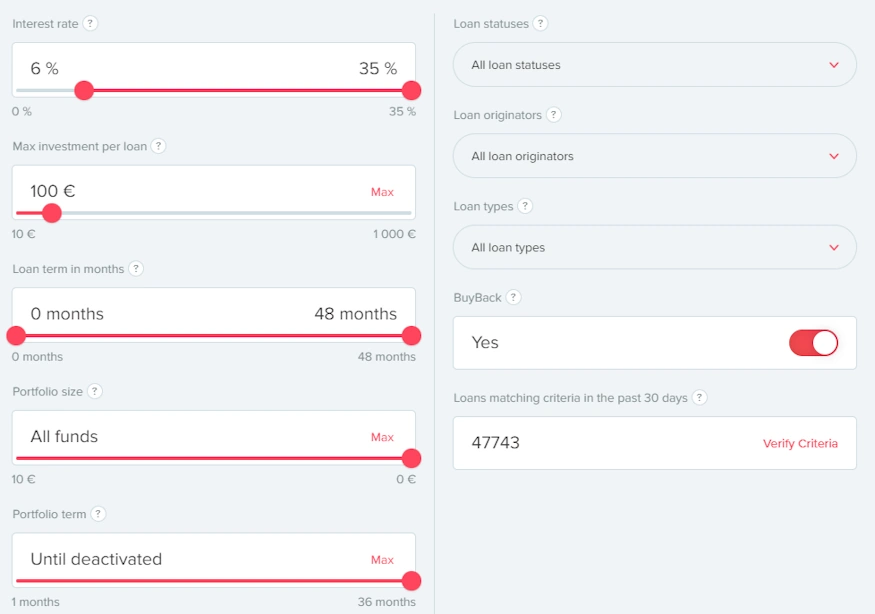Screen dimensions: 875x614
Task: Expand the All loan types dropdown
Action: [x=655, y=247]
